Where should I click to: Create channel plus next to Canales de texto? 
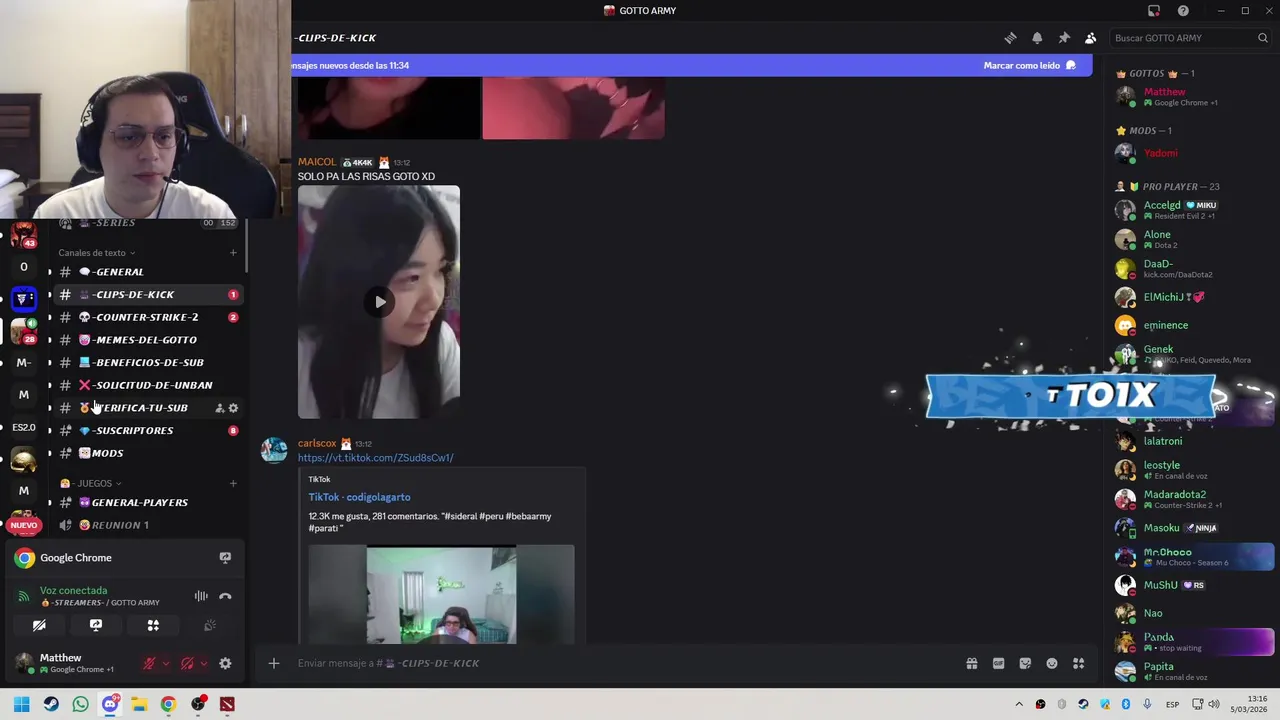click(x=233, y=253)
